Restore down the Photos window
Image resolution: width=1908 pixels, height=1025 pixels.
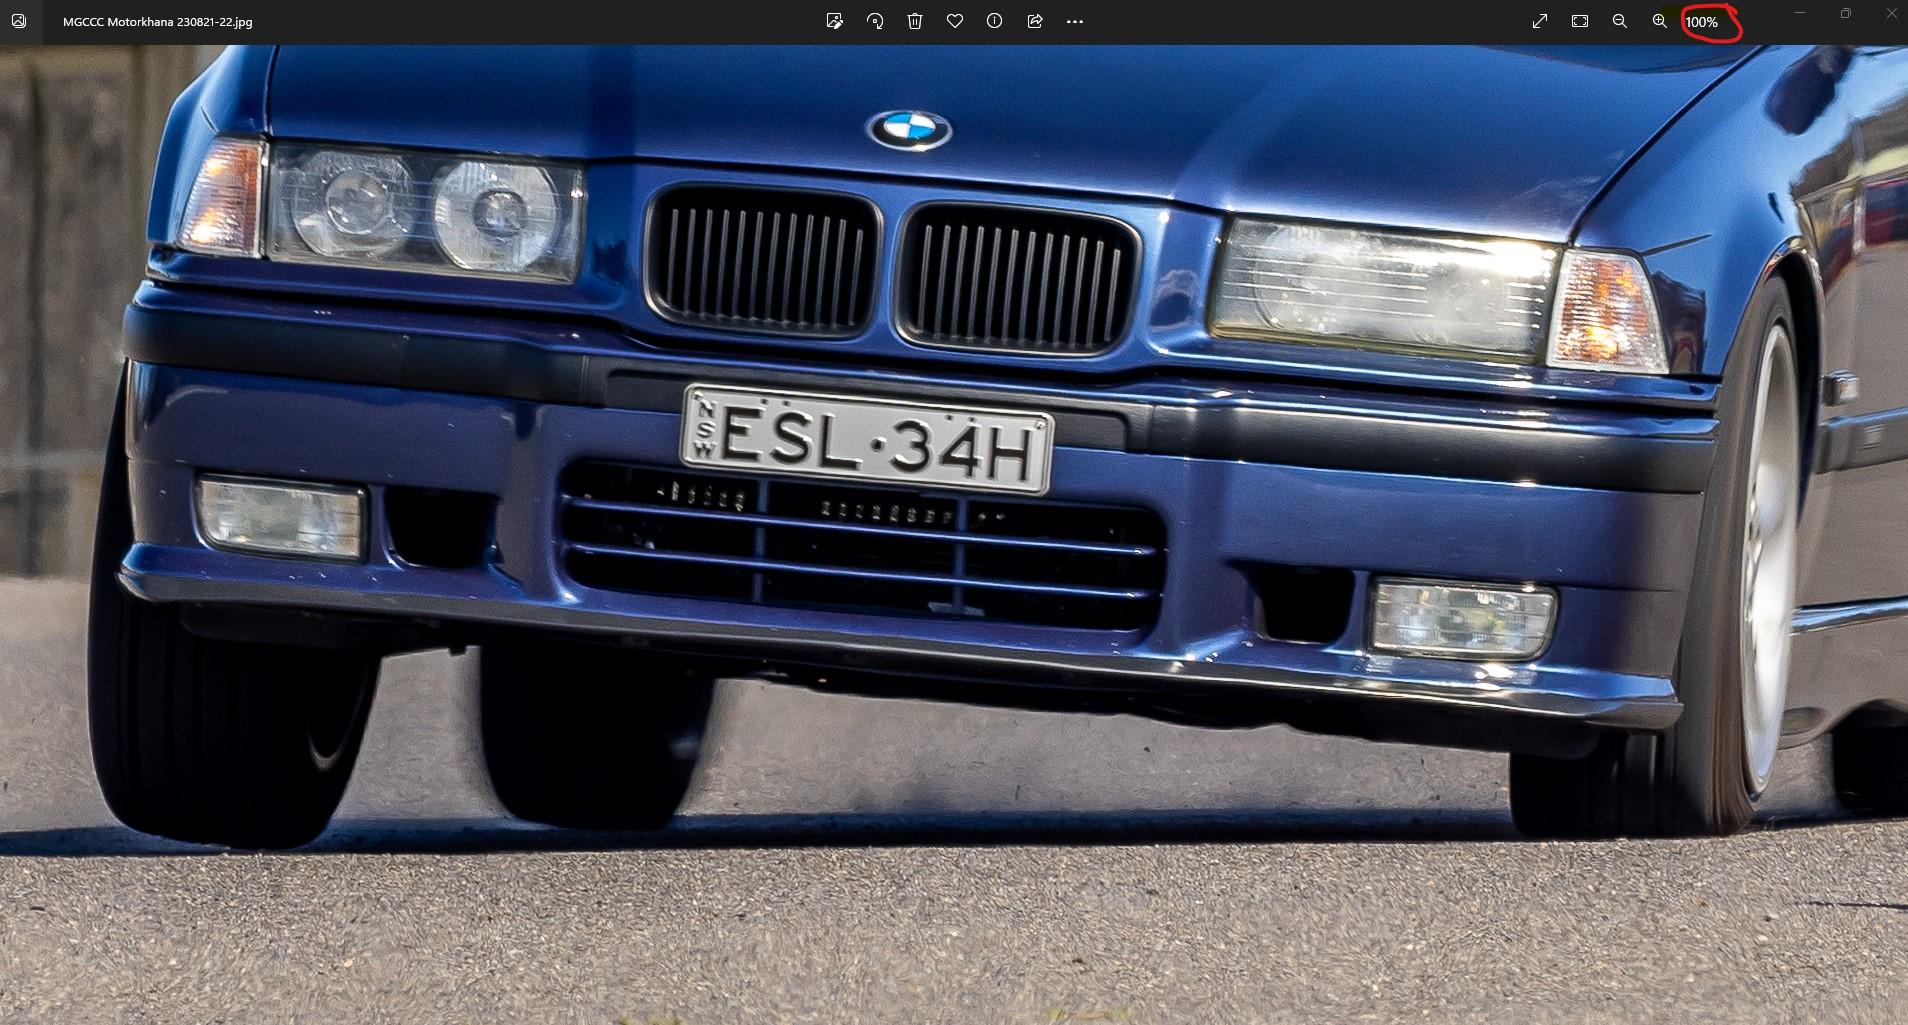click(x=1845, y=13)
